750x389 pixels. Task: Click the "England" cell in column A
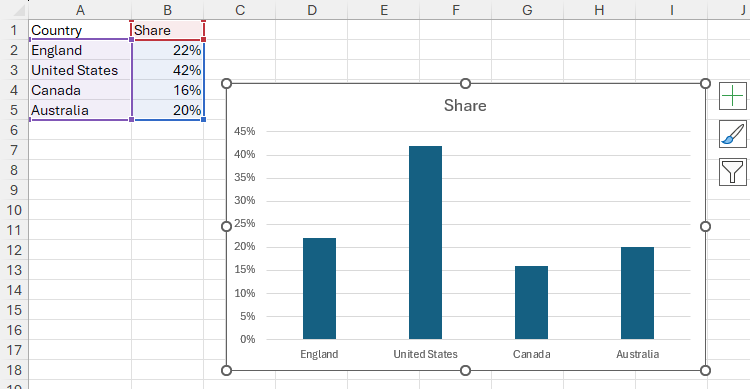(x=80, y=50)
